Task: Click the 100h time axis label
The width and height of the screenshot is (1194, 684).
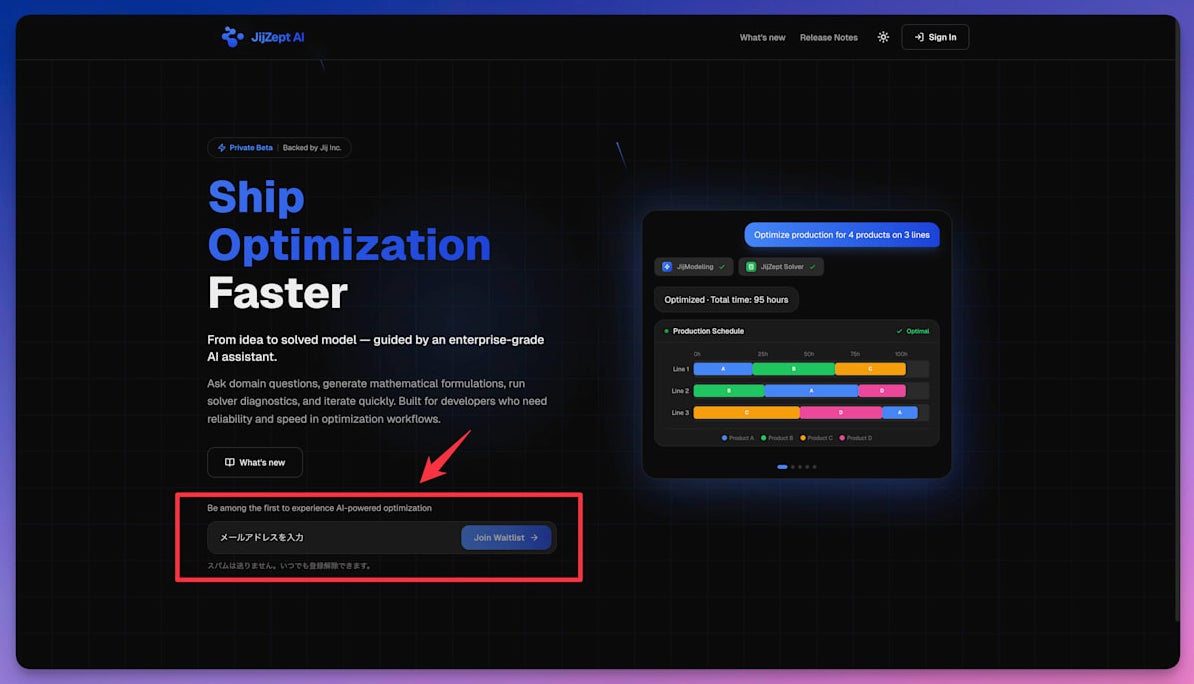Action: tap(901, 354)
